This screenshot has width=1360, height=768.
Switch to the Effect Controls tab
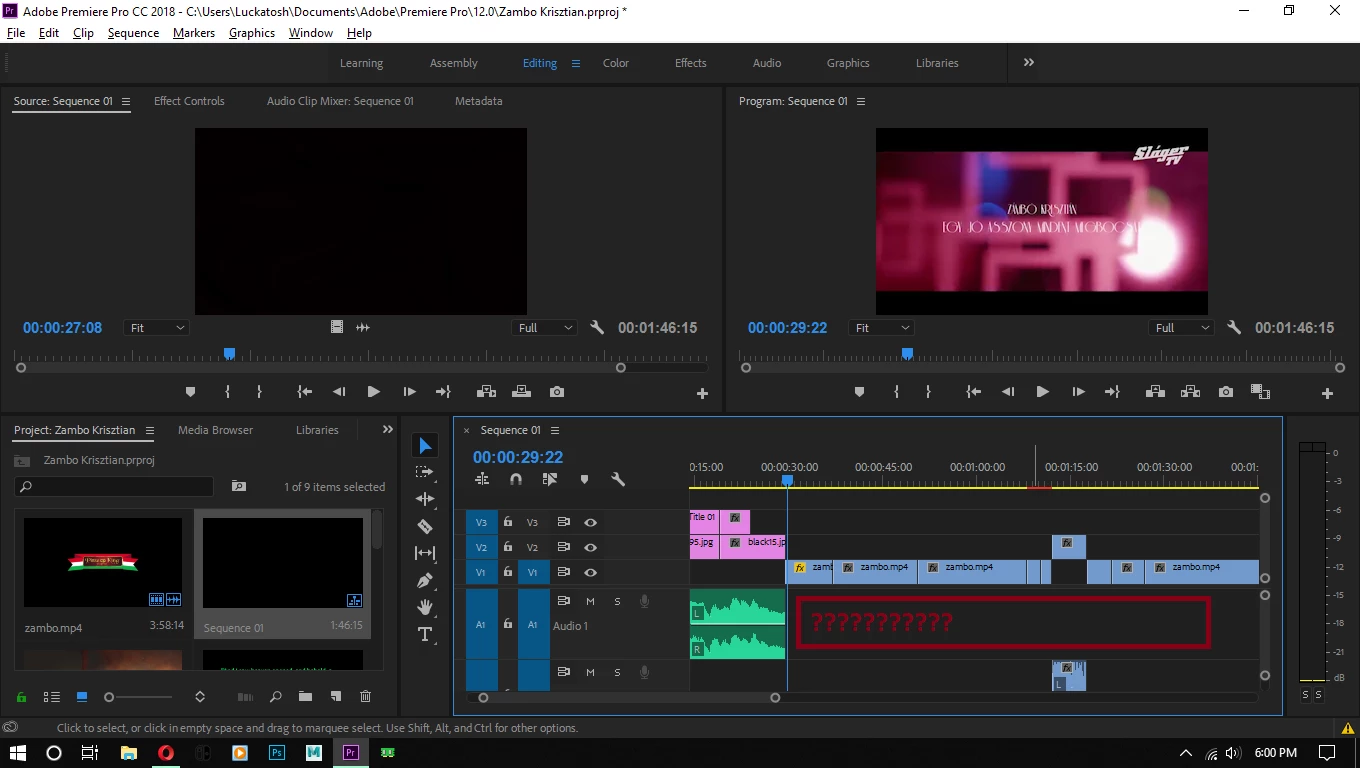pos(189,101)
